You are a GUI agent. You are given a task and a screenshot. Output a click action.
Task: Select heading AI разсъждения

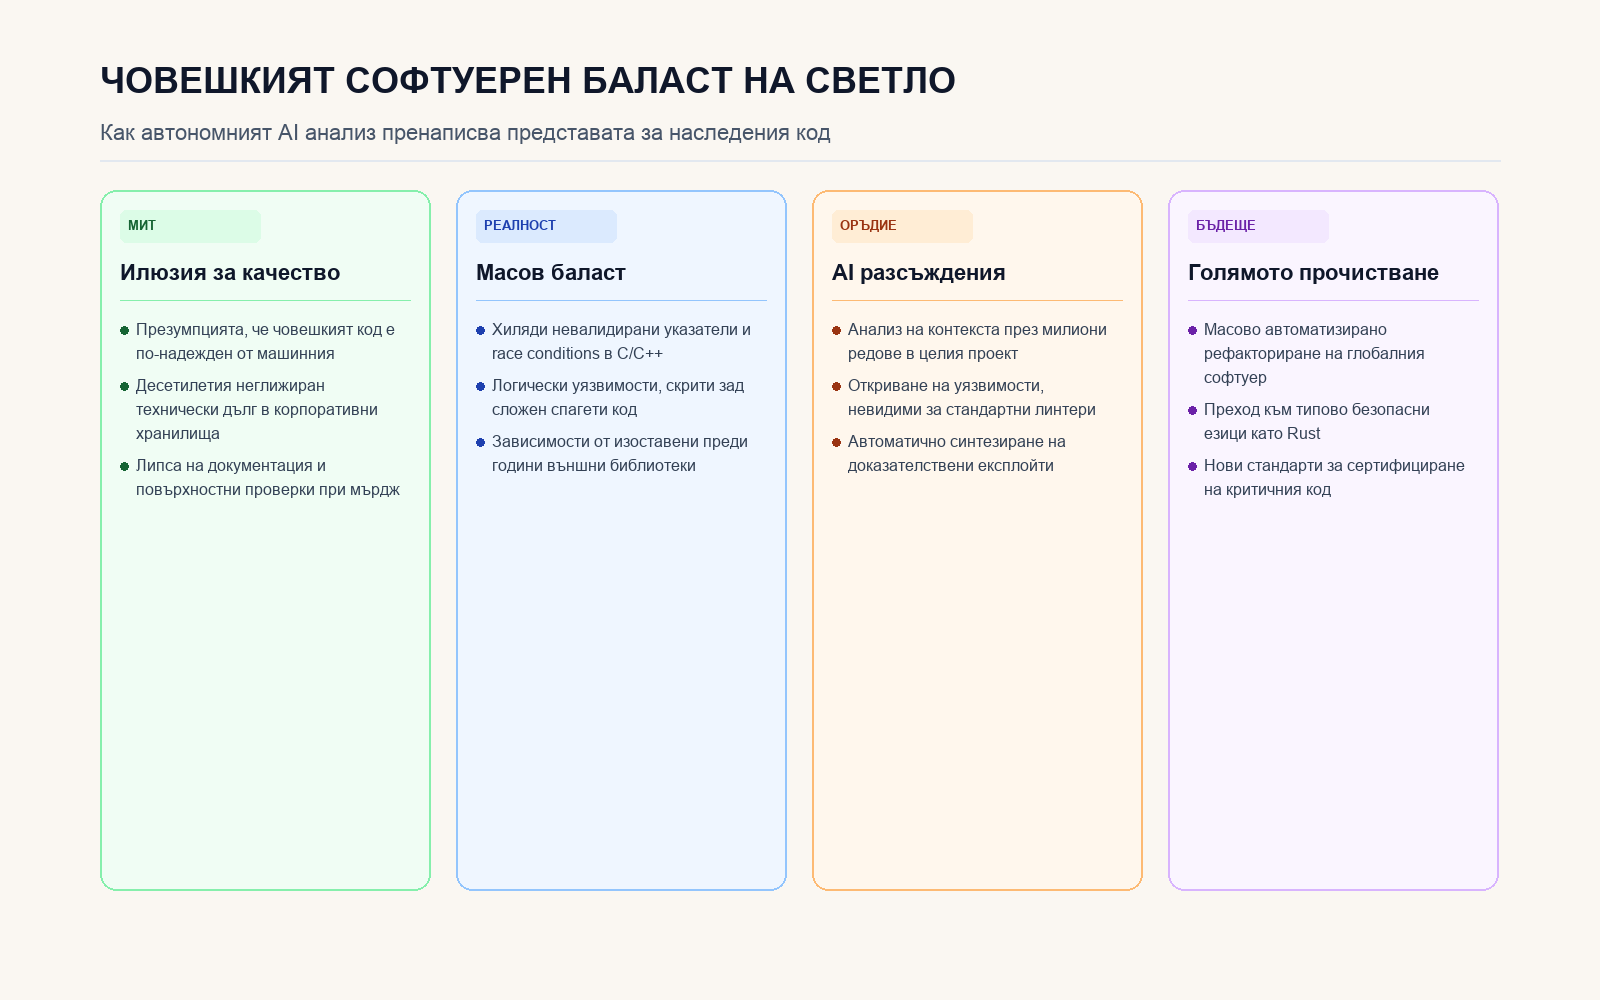coord(919,272)
